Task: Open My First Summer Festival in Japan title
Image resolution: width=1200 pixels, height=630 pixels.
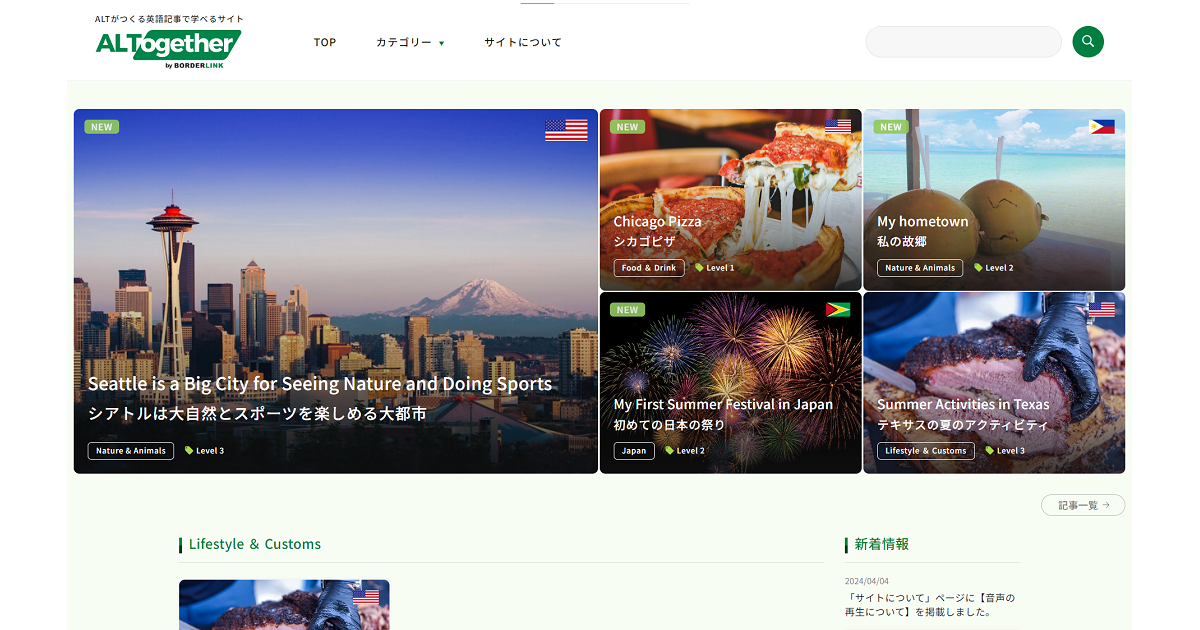Action: click(723, 404)
